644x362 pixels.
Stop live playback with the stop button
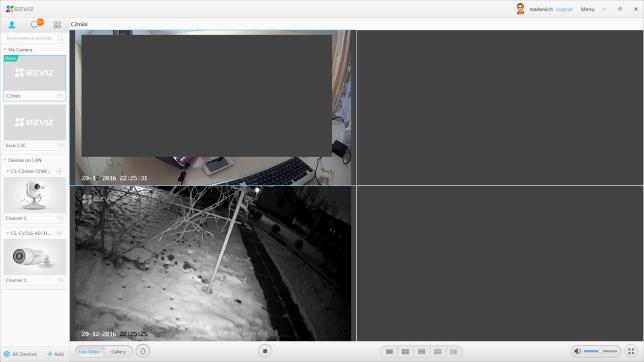click(265, 351)
